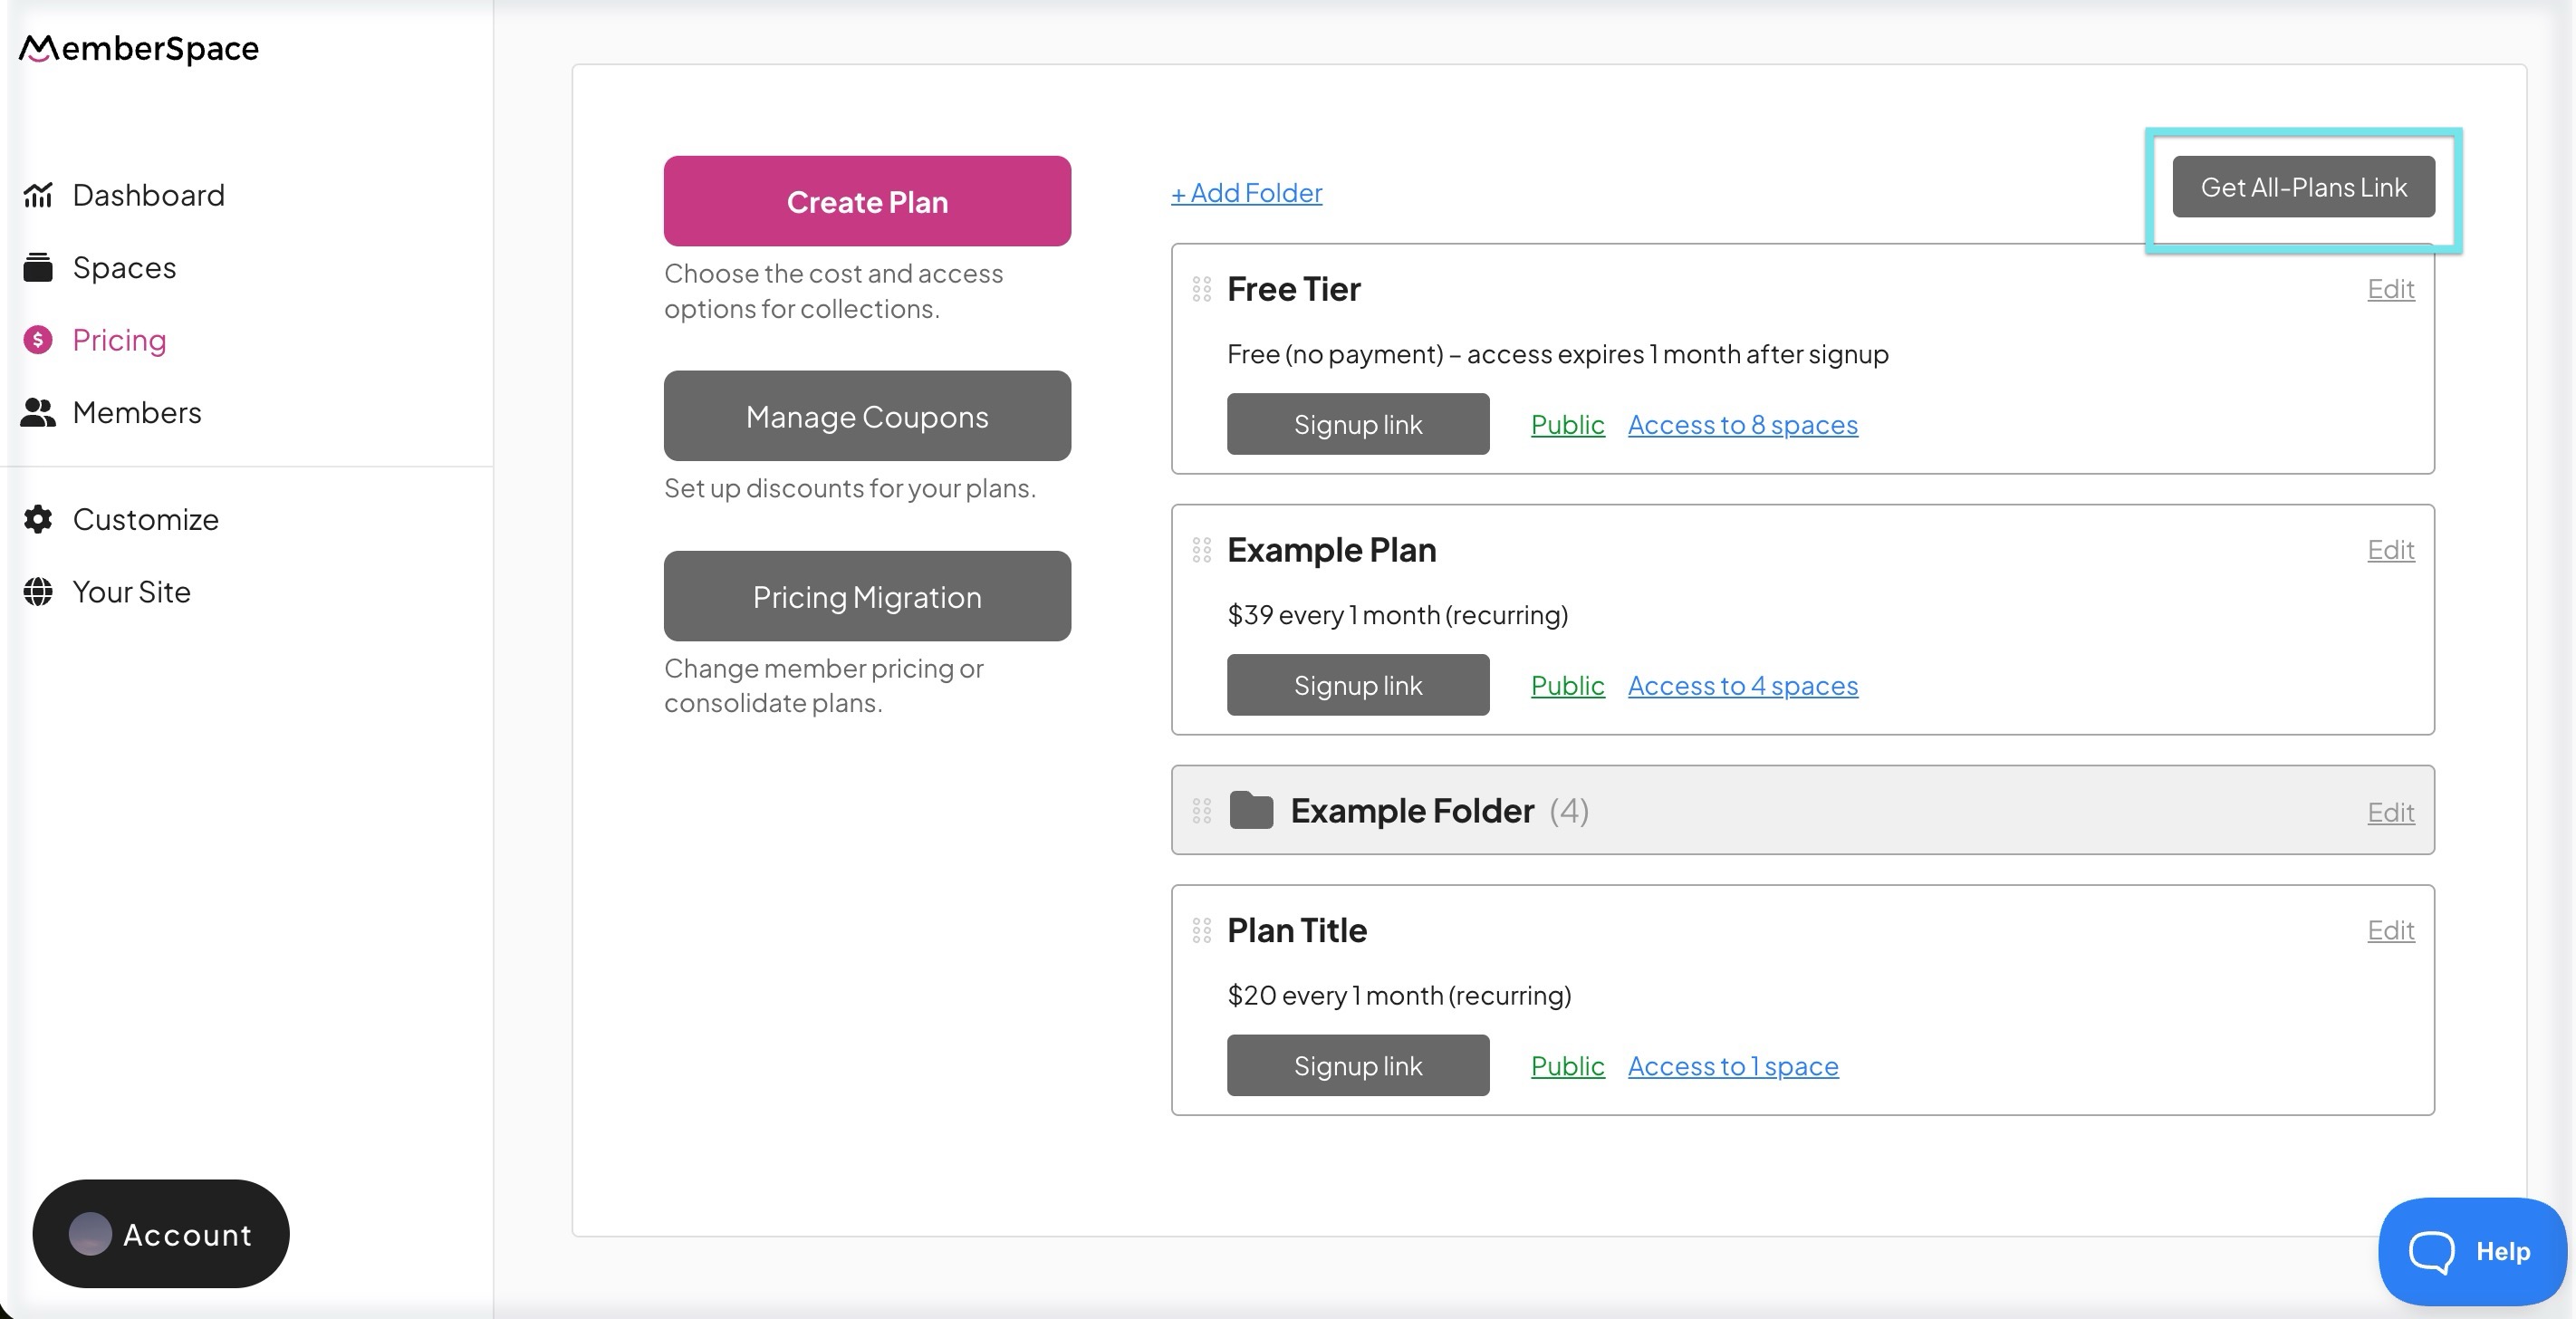
Task: Click the Spaces stack icon
Action: click(x=38, y=268)
